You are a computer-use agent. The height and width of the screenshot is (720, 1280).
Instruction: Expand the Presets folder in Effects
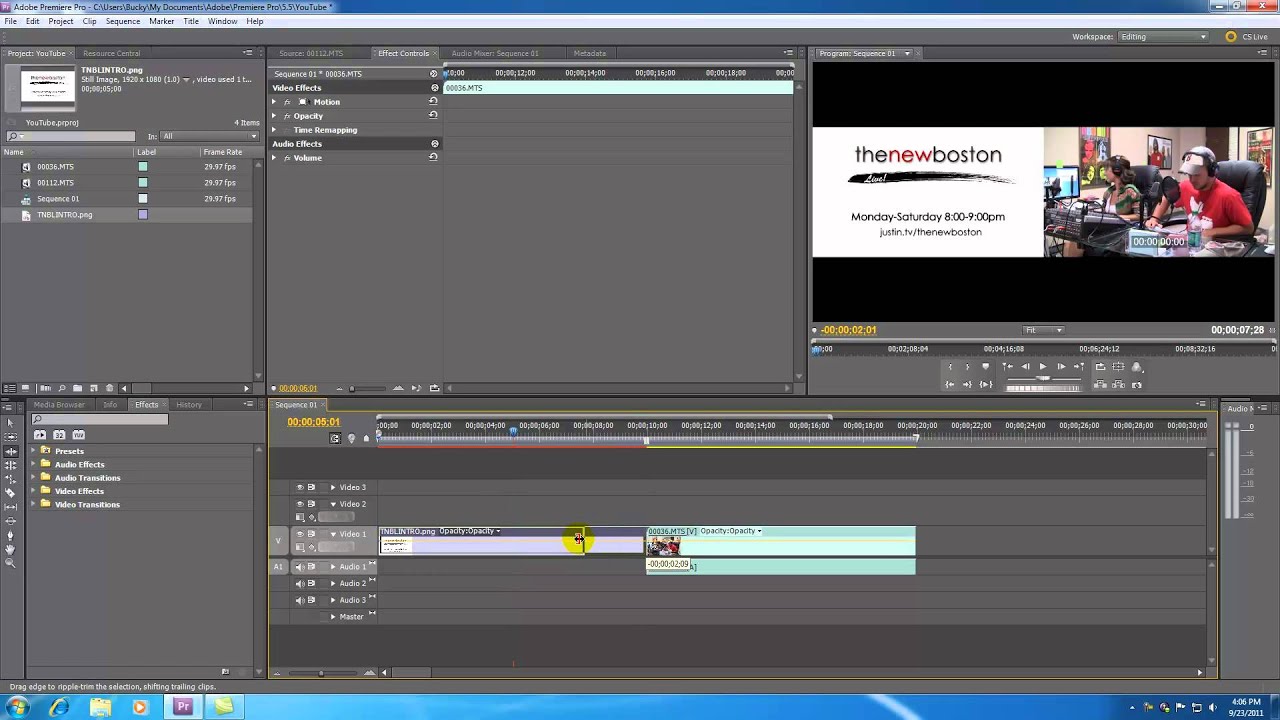point(33,451)
